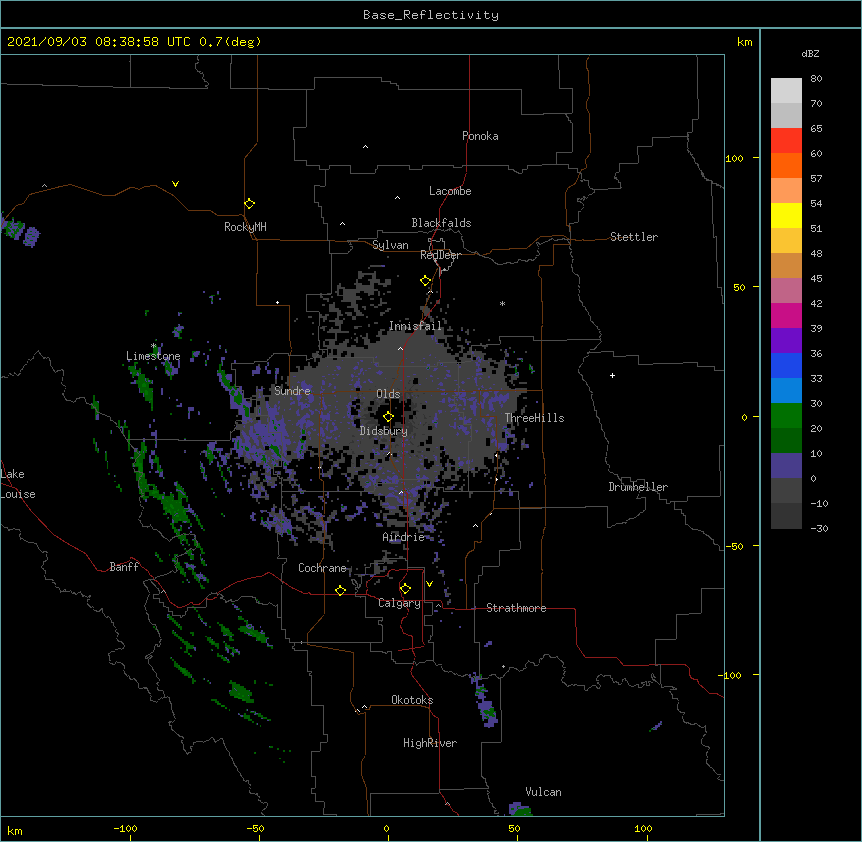The image size is (862, 842).
Task: Click the Limestone label
Action: [x=153, y=356]
